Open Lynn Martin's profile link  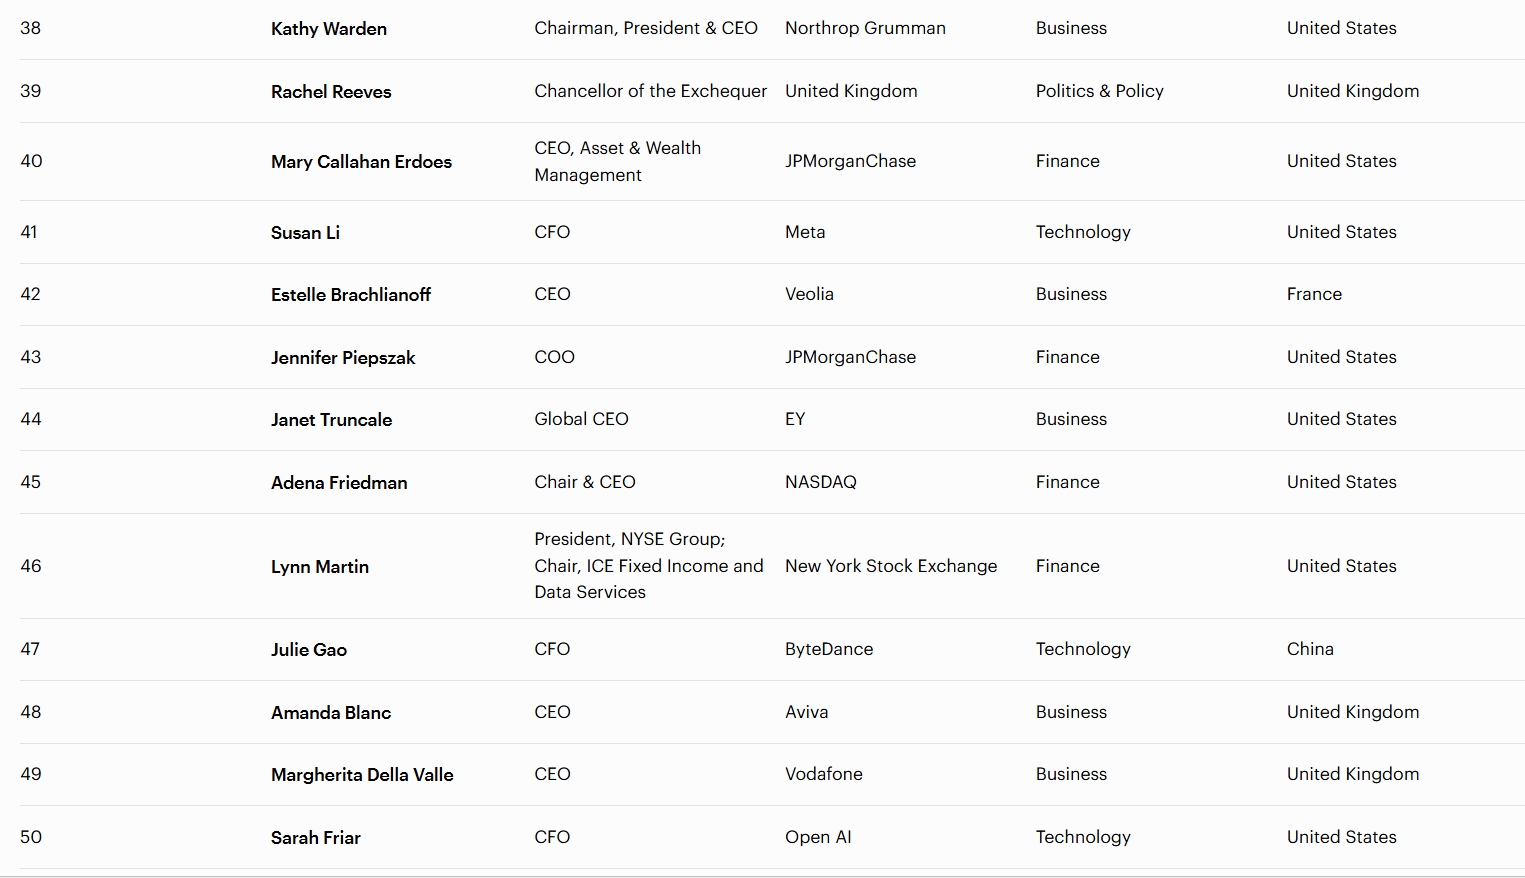319,567
